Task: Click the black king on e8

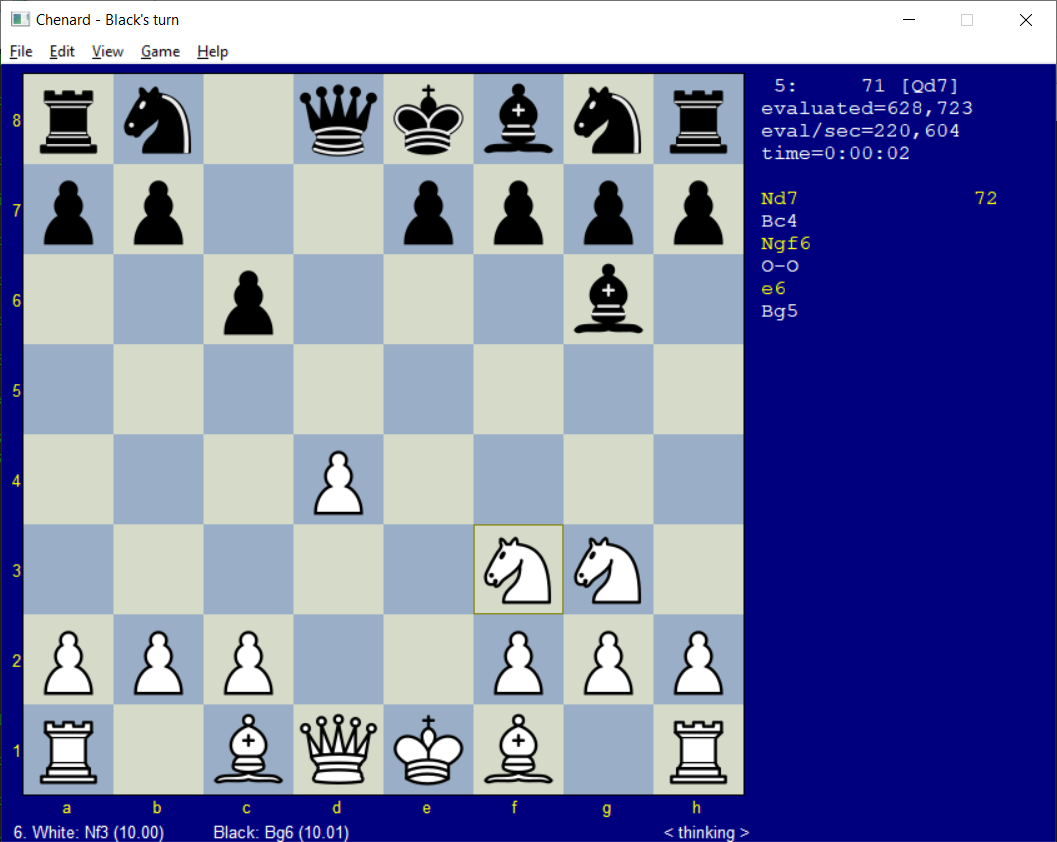Action: pos(428,120)
